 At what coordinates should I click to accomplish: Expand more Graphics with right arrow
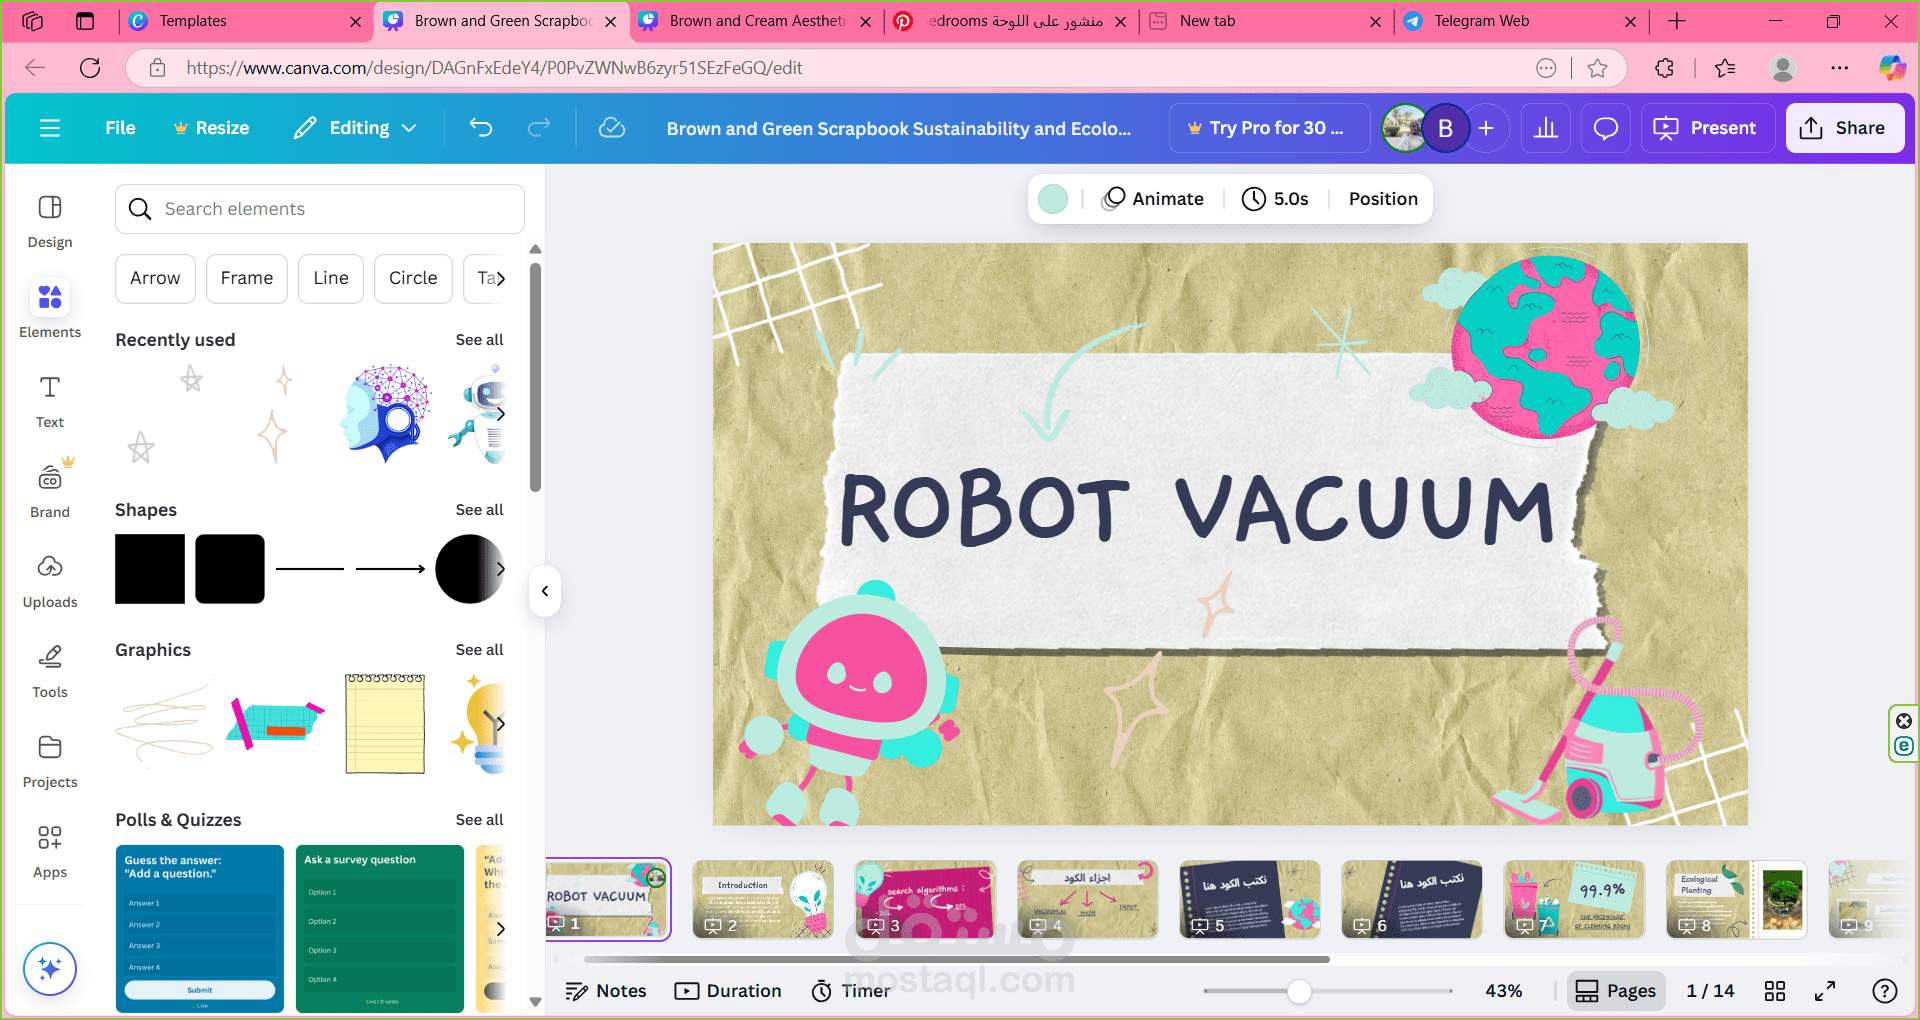tap(500, 723)
